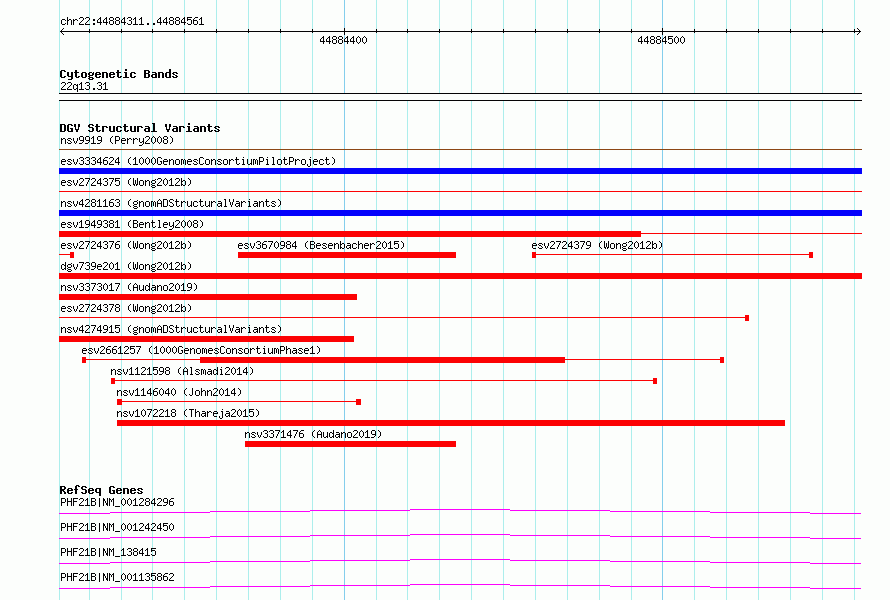
Task: Click the red bar for nsv3371476
Action: pyautogui.click(x=350, y=444)
